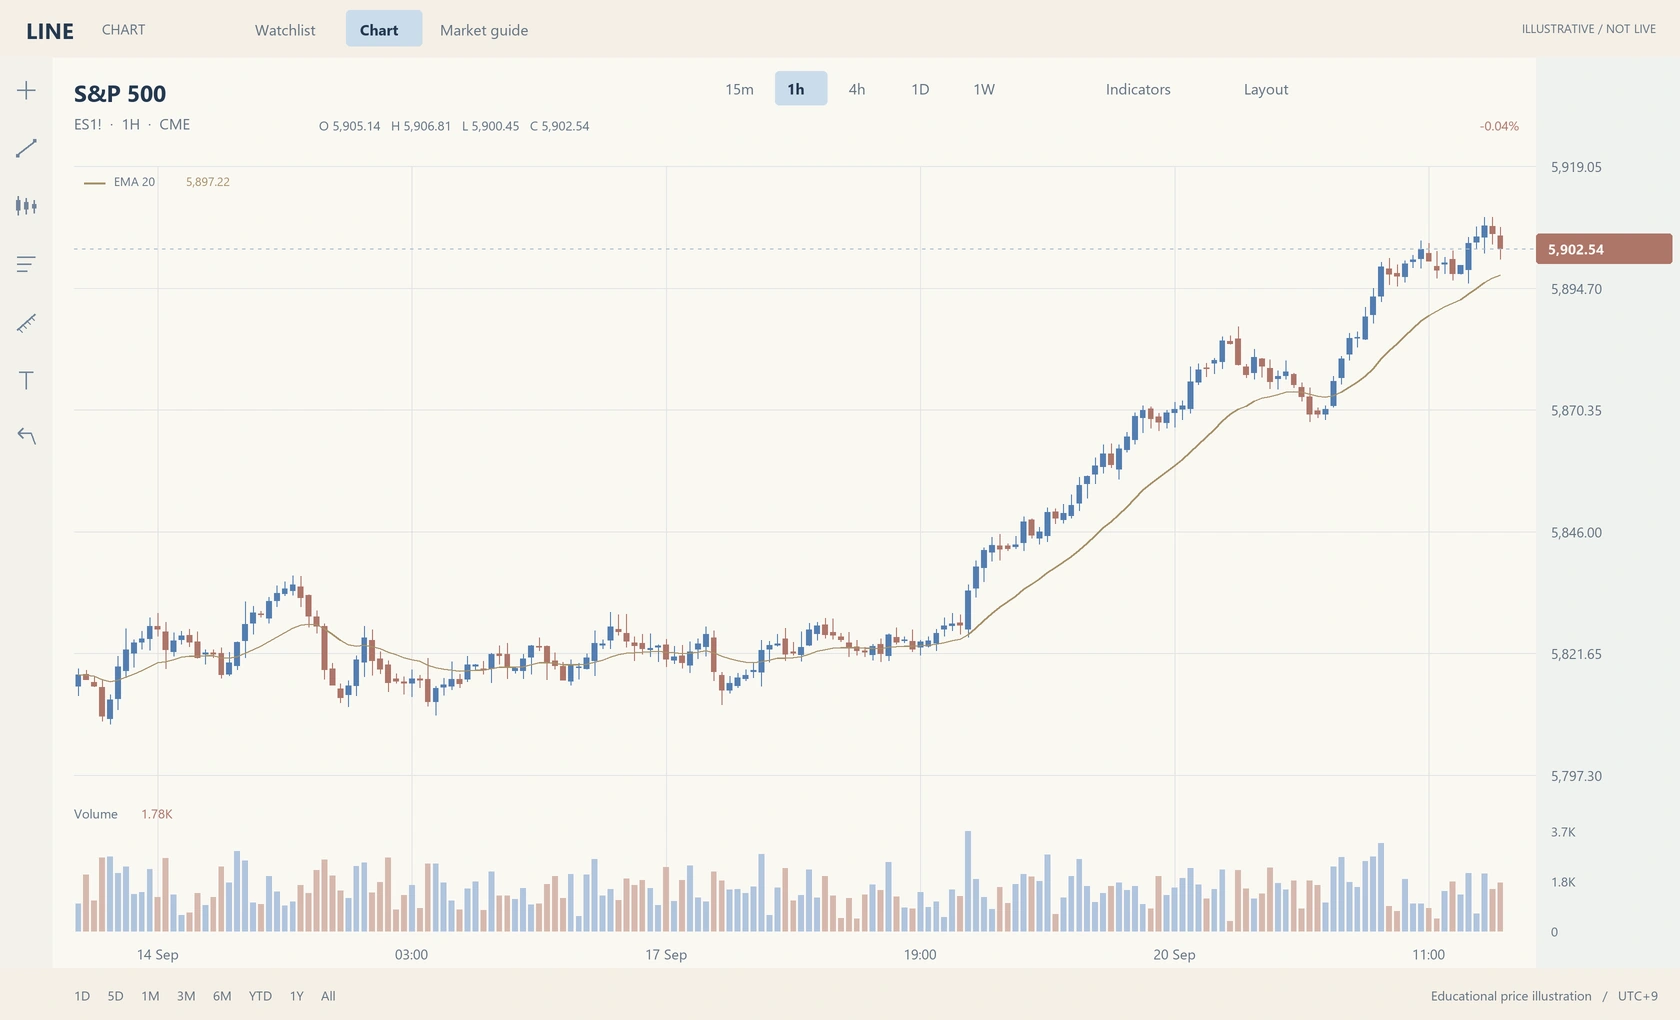Select the horizontal lines tool icon

(26, 264)
